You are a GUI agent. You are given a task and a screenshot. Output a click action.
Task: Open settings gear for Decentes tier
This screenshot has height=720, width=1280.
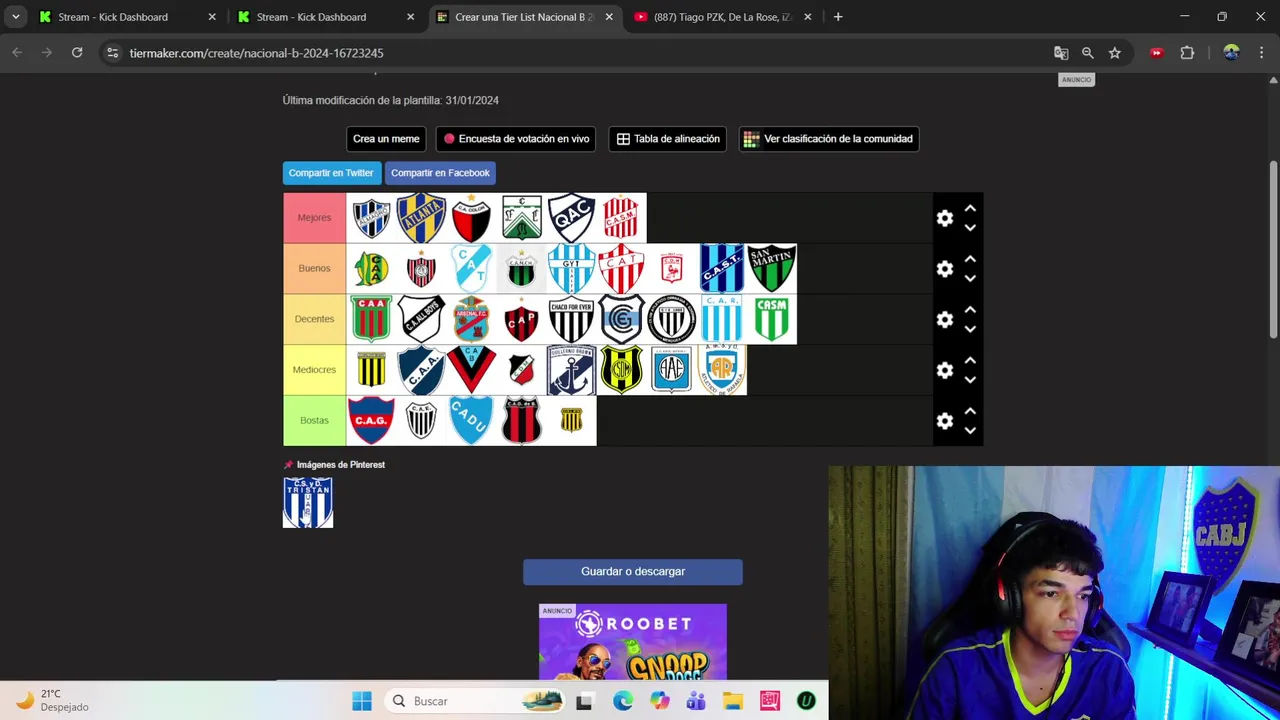(945, 319)
